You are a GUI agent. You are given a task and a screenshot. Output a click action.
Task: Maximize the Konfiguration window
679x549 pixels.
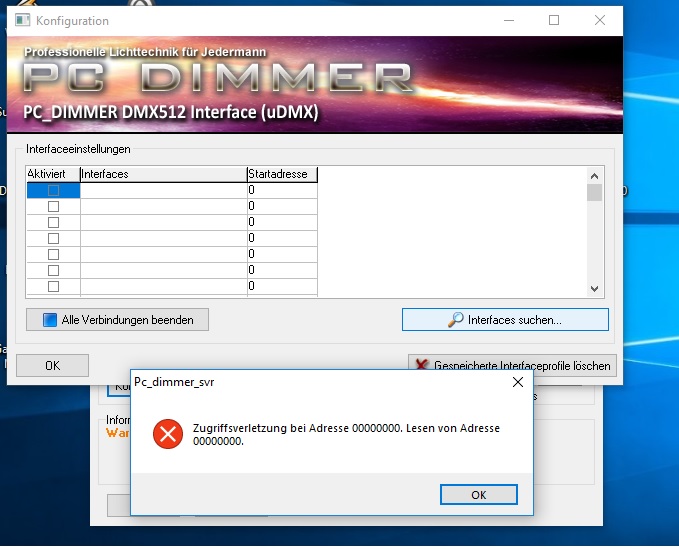554,20
